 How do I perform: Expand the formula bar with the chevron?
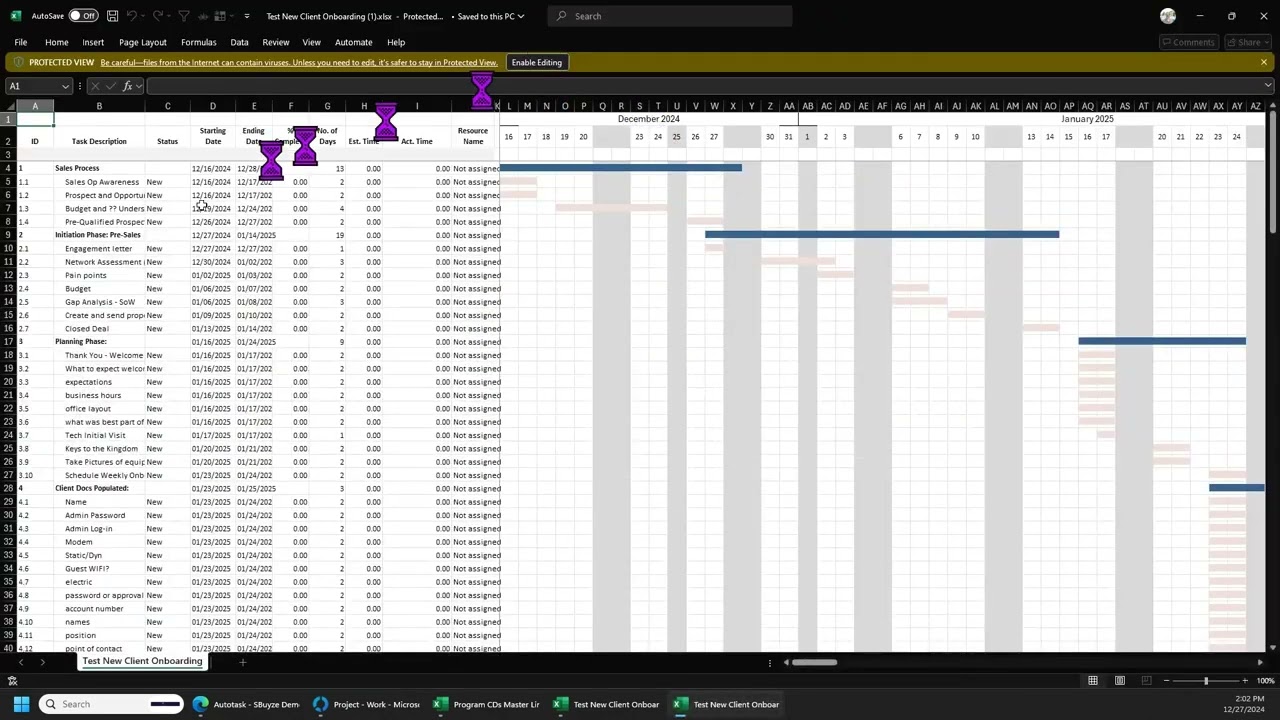[1268, 86]
